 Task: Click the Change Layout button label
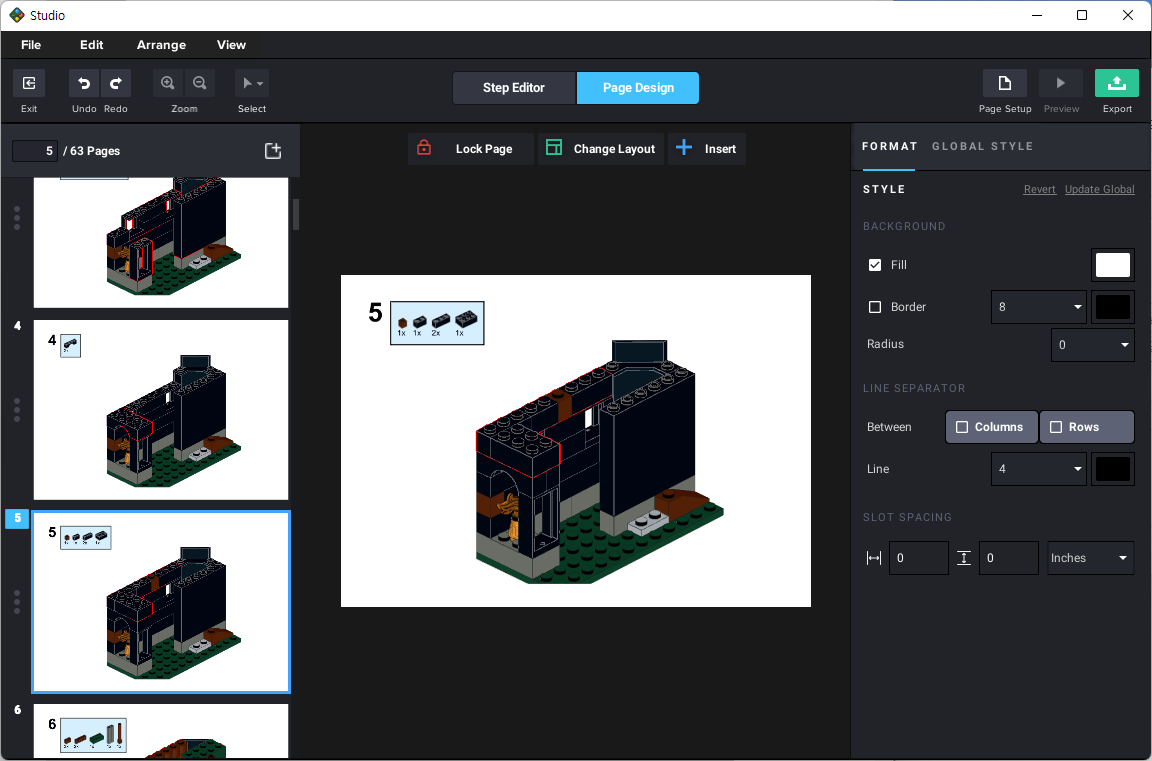click(x=614, y=148)
